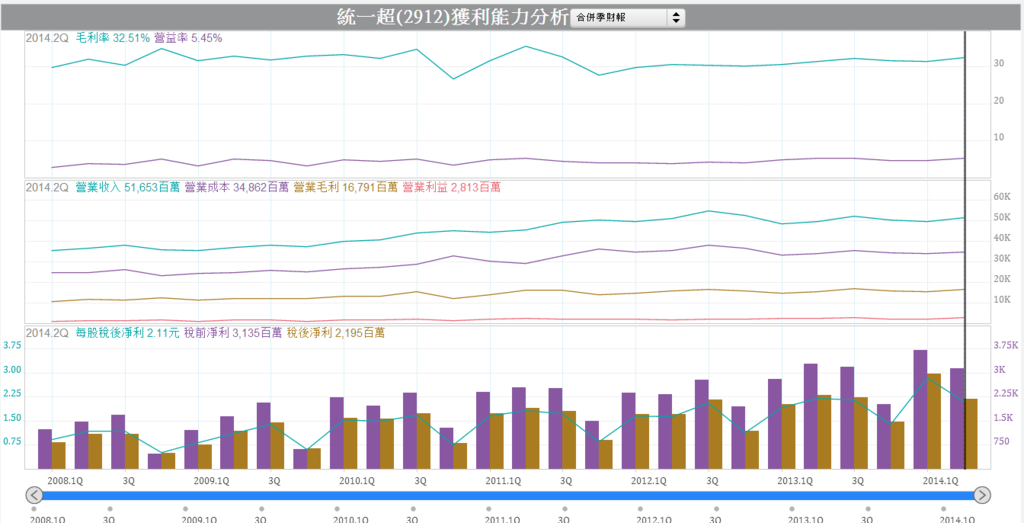Click the 3.00 left axis value
The height and width of the screenshot is (523, 1024).
pos(12,370)
